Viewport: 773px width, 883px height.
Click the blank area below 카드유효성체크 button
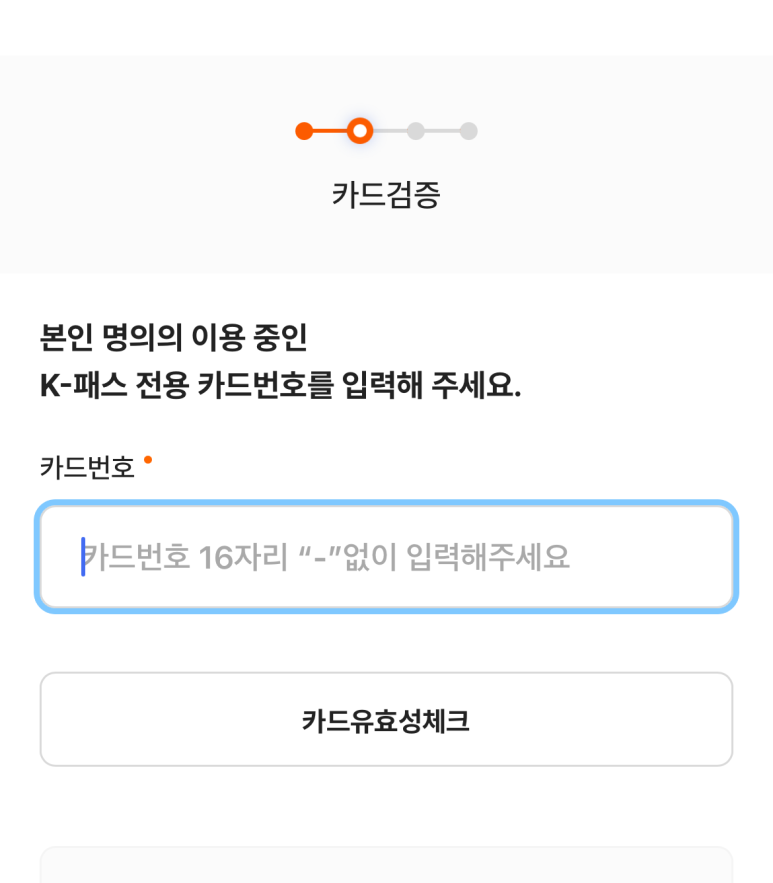[x=386, y=806]
